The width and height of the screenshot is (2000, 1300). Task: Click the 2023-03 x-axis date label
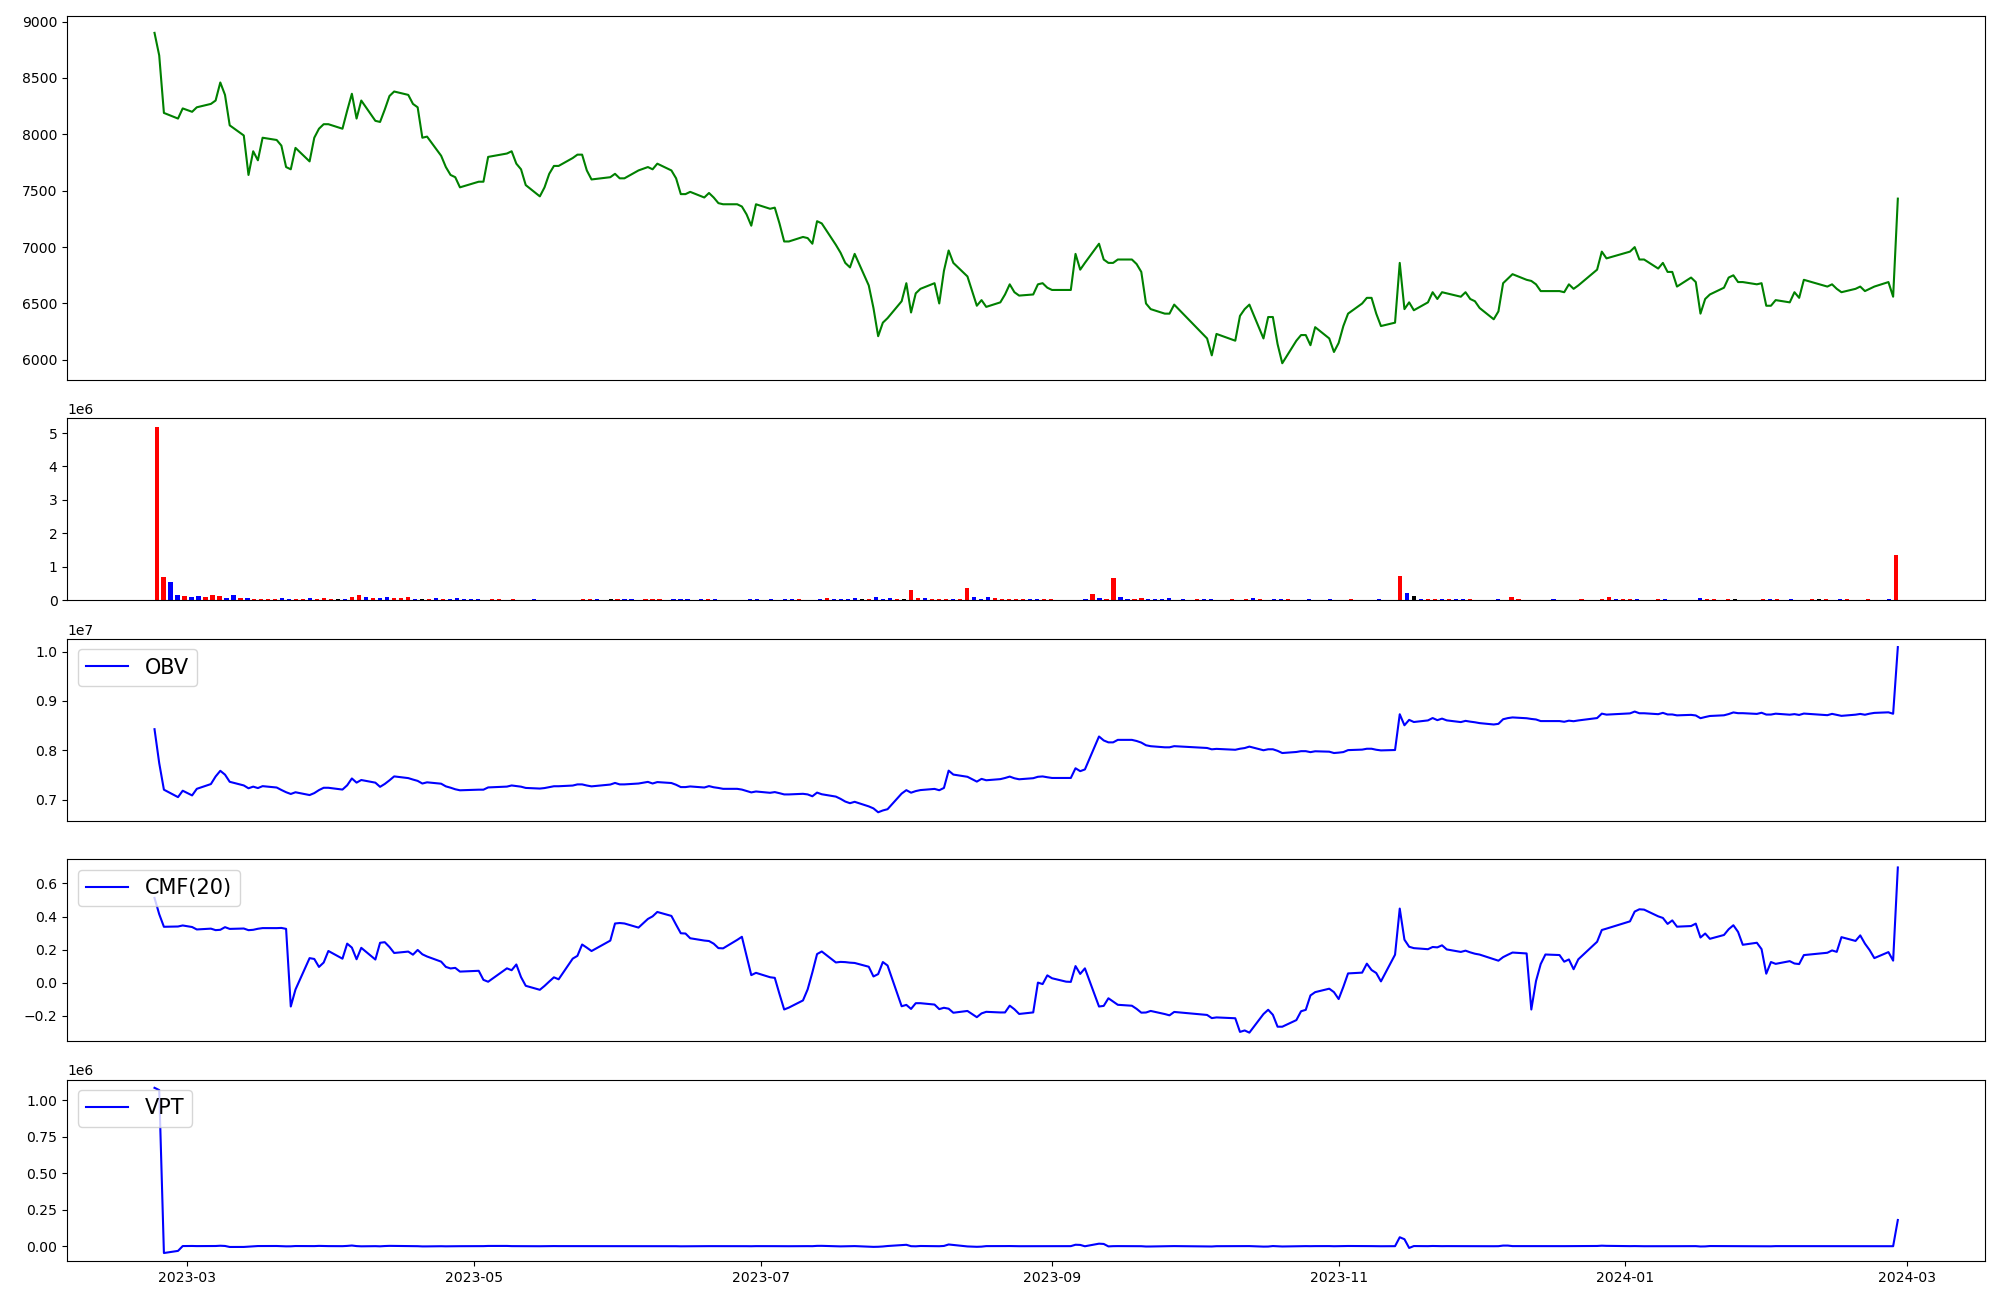187,1277
